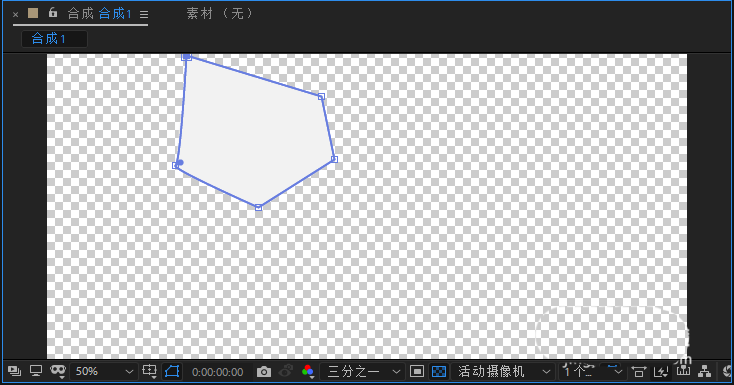Screen dimensions: 734x385
Task: Open the 1个 view layout dropdown
Action: (592, 372)
